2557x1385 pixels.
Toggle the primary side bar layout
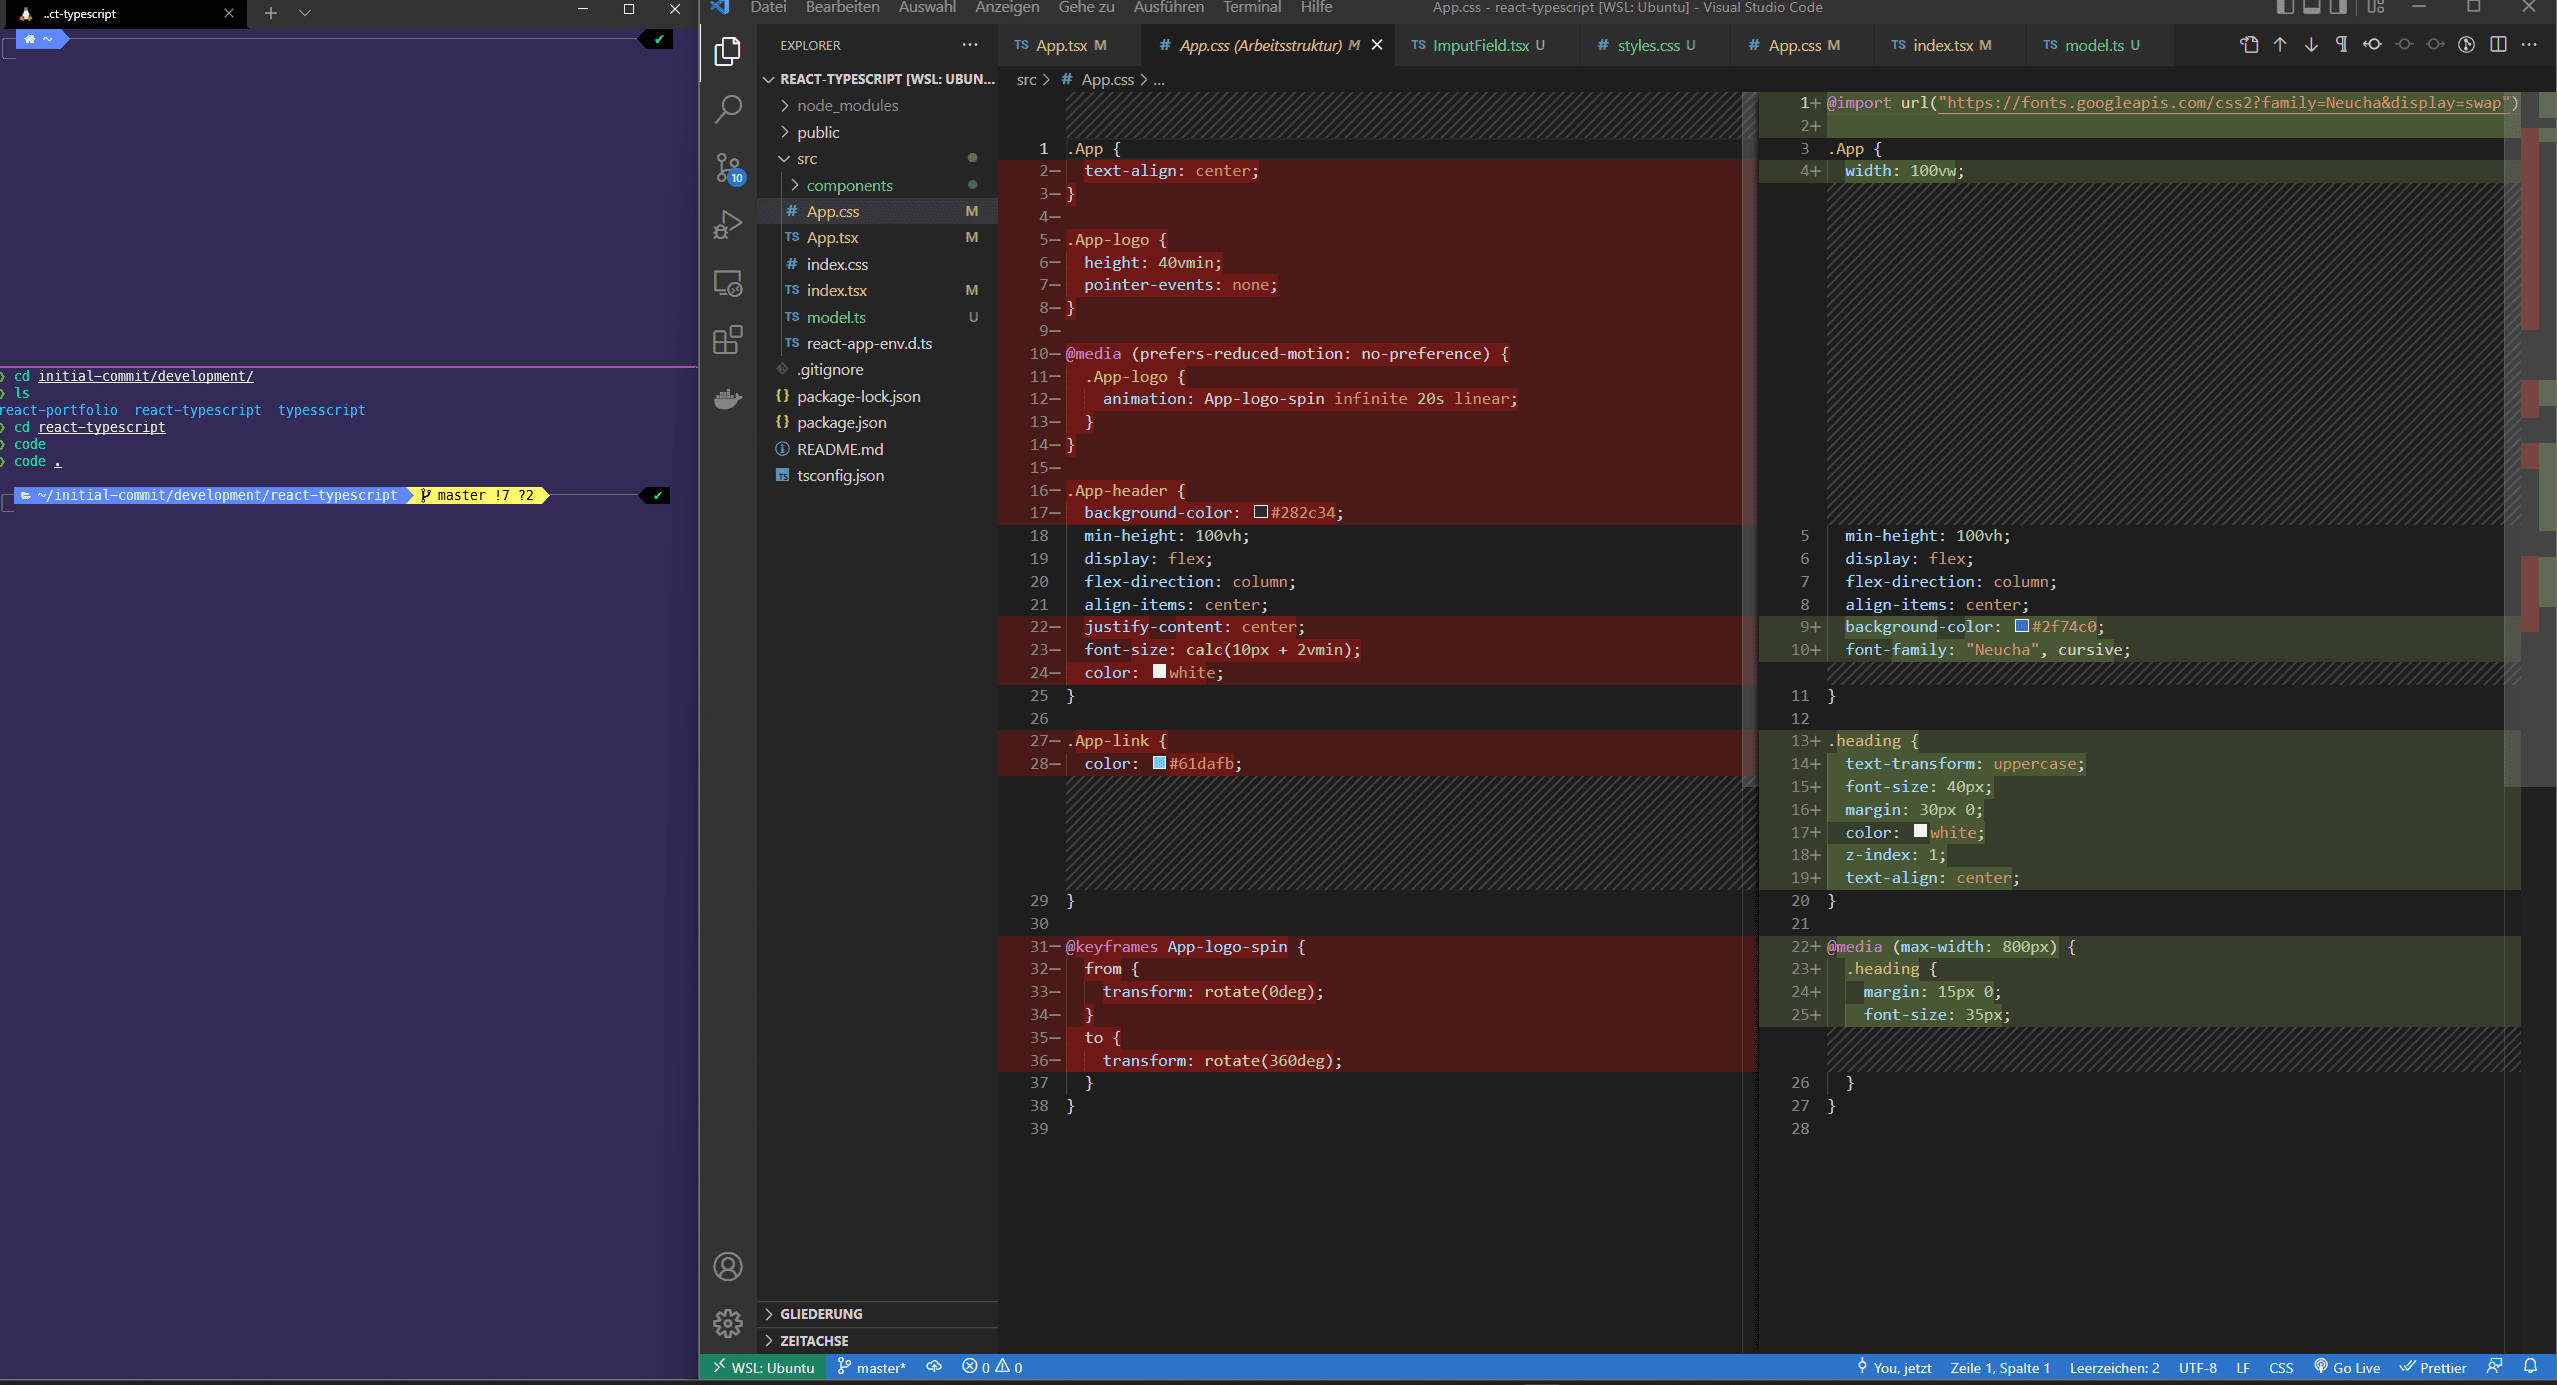(2285, 8)
